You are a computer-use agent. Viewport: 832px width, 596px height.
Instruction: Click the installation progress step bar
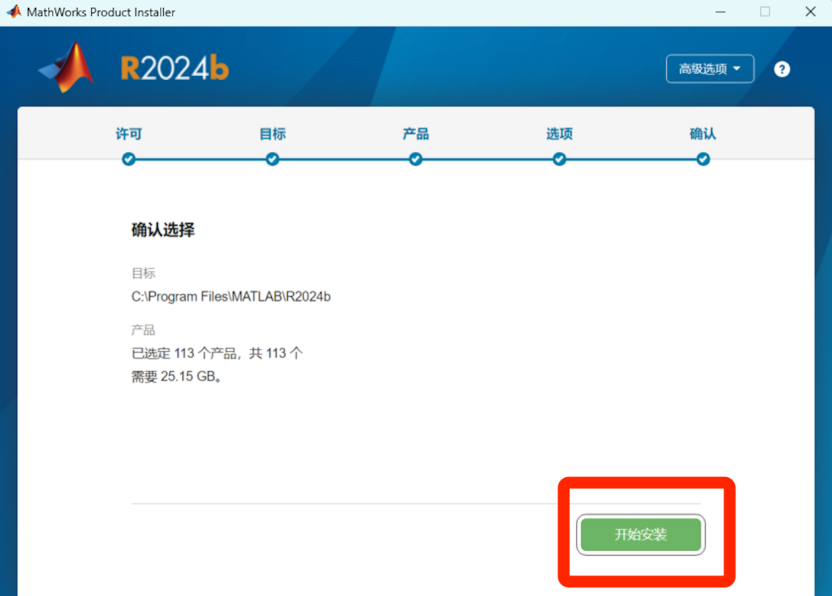pyautogui.click(x=415, y=158)
